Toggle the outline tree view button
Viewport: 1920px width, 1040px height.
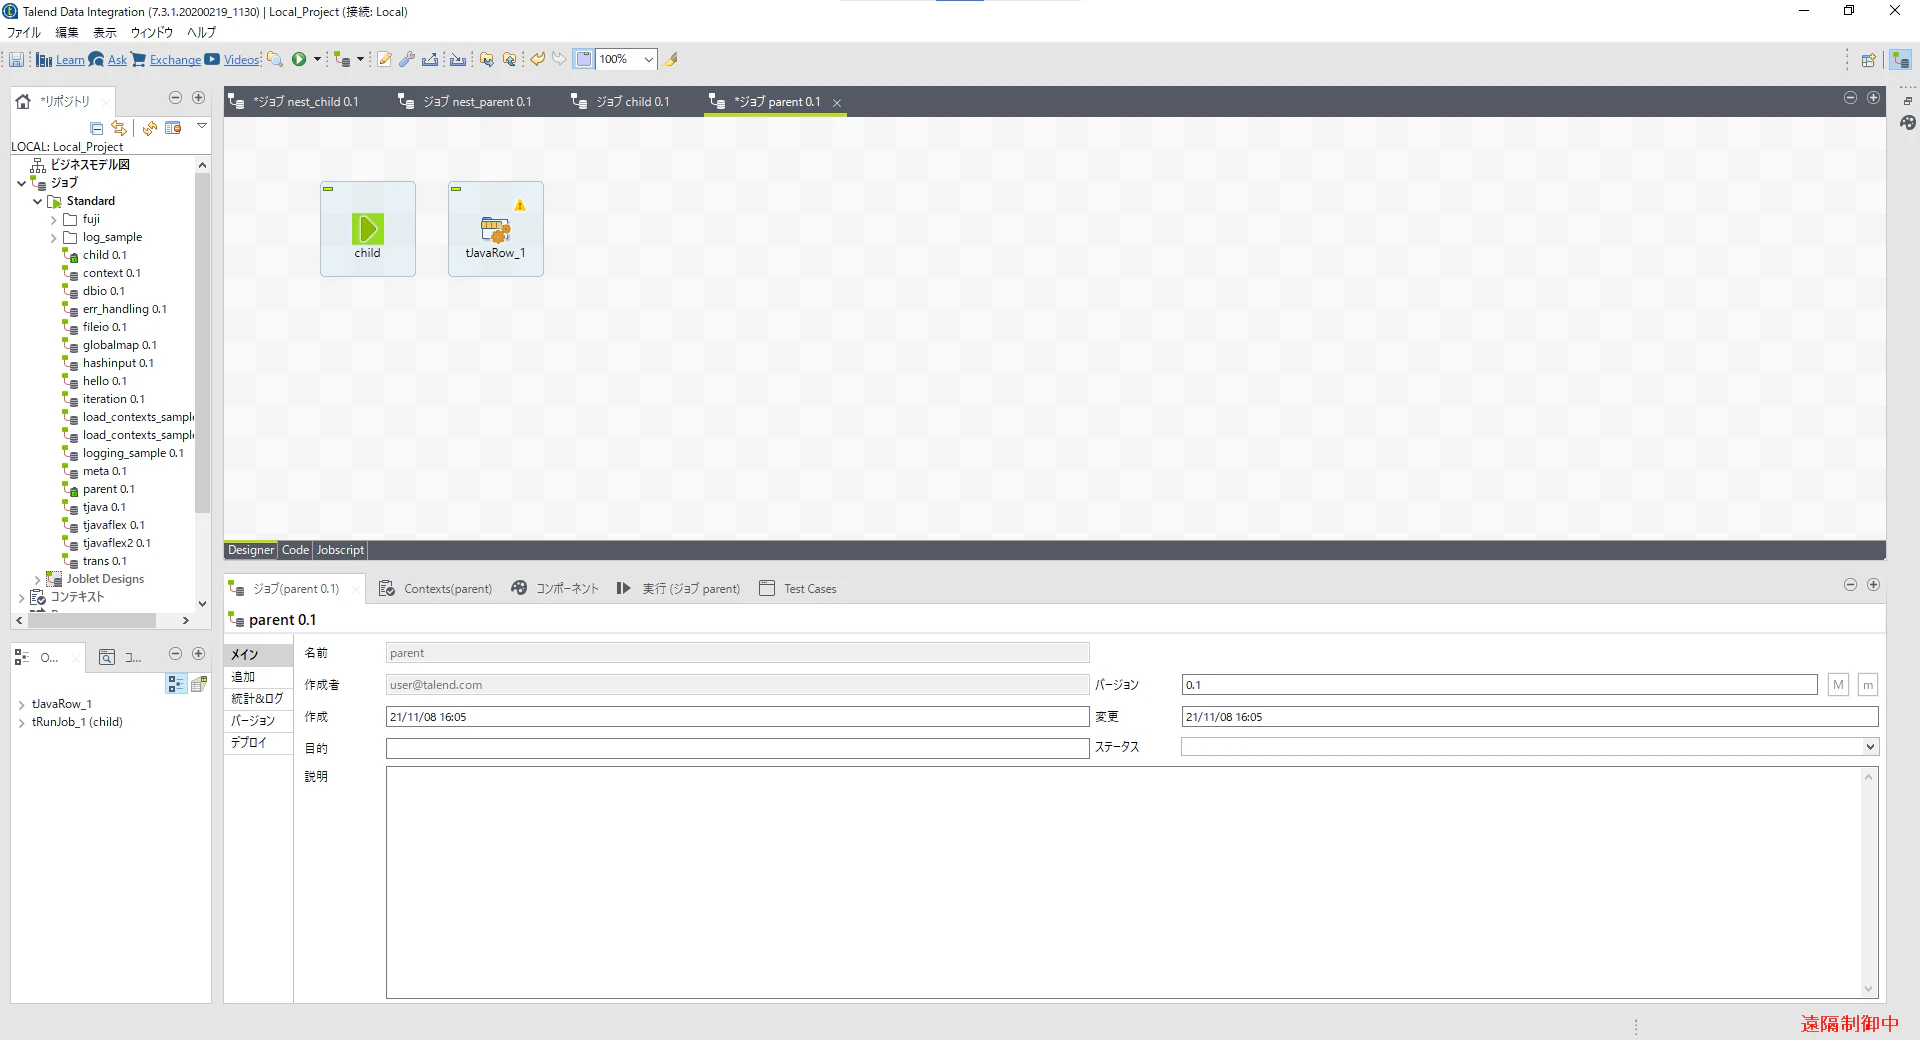[x=176, y=684]
